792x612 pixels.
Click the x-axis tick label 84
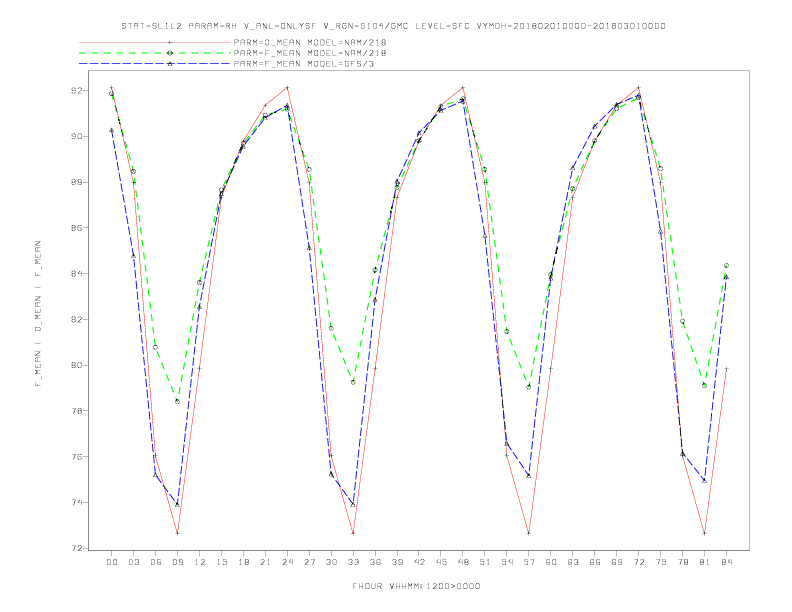click(x=726, y=562)
